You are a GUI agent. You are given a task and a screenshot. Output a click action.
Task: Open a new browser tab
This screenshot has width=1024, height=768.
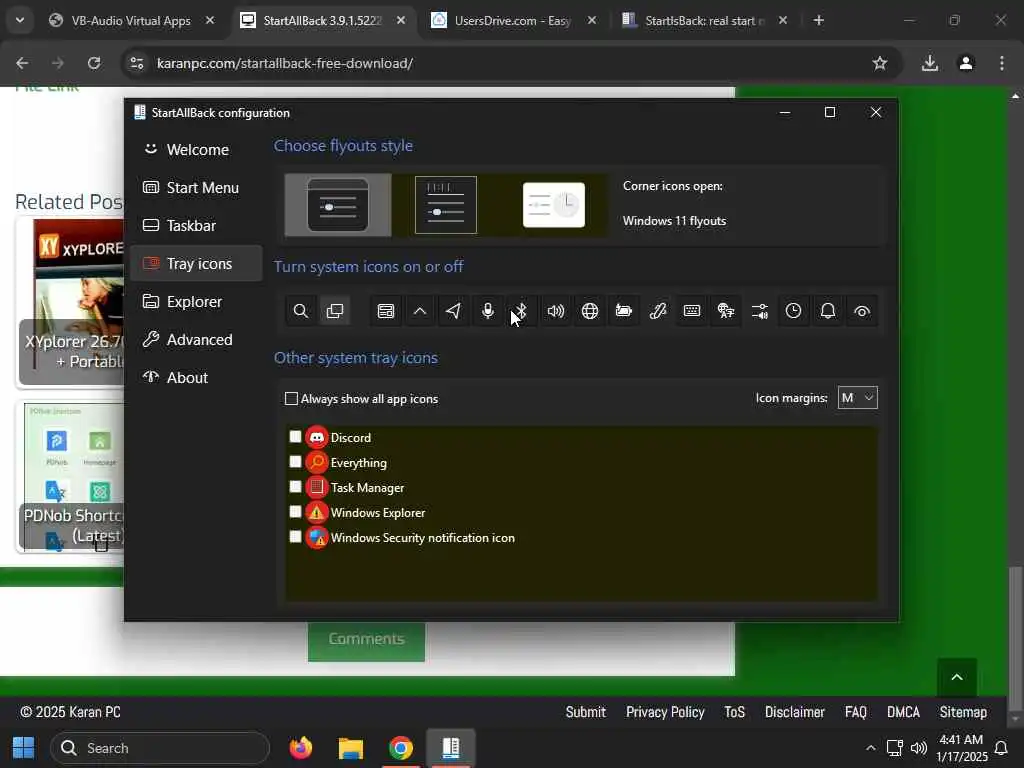click(x=818, y=21)
